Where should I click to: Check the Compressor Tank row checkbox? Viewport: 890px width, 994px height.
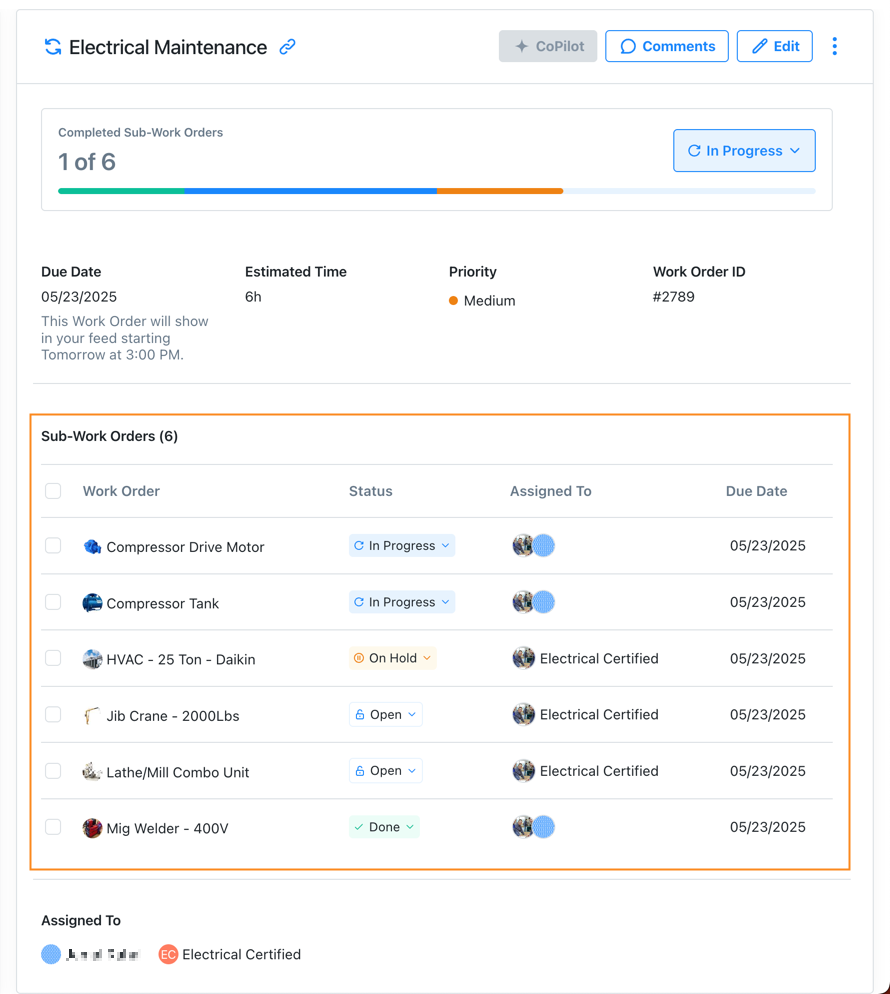click(53, 602)
